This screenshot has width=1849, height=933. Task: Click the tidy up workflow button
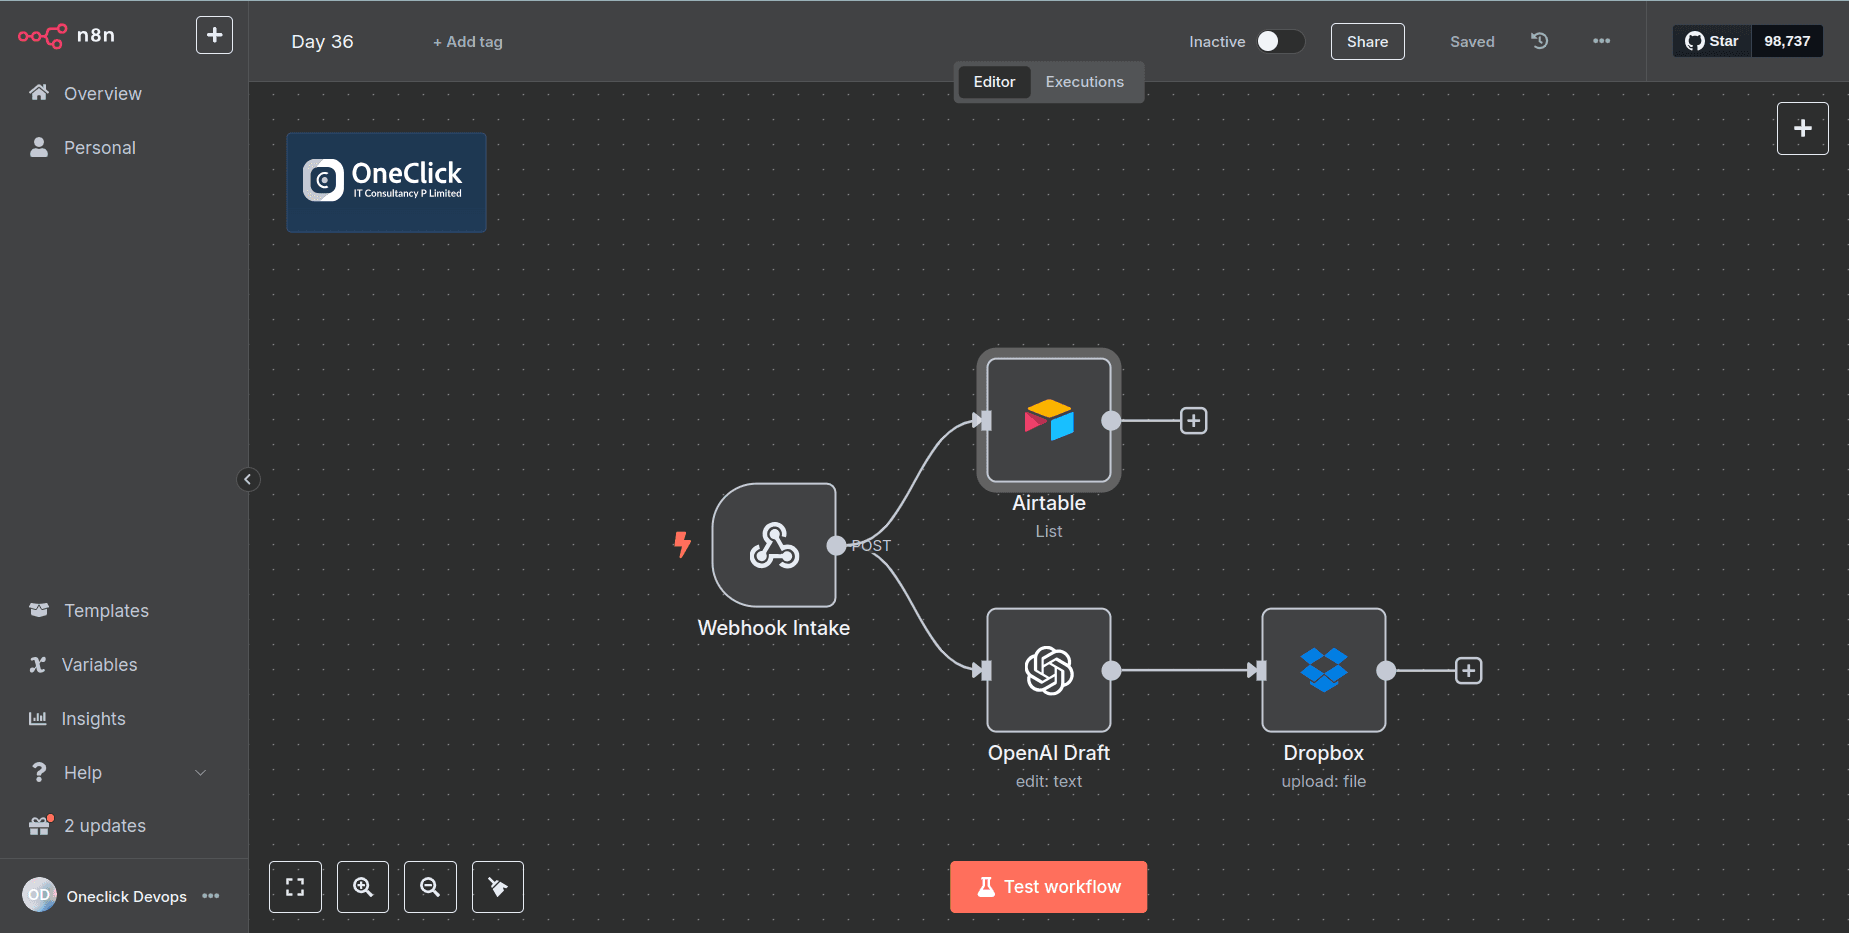pos(498,887)
